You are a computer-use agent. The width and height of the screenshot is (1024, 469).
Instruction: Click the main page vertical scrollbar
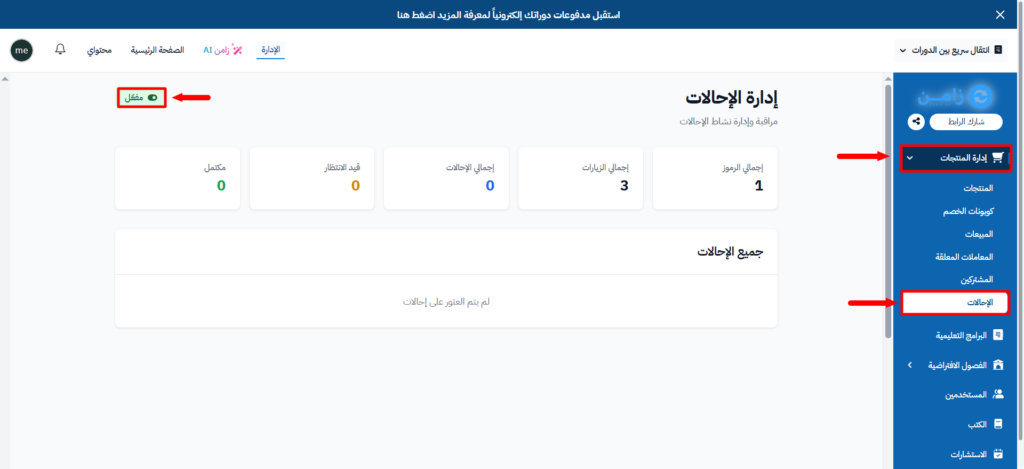click(x=888, y=210)
